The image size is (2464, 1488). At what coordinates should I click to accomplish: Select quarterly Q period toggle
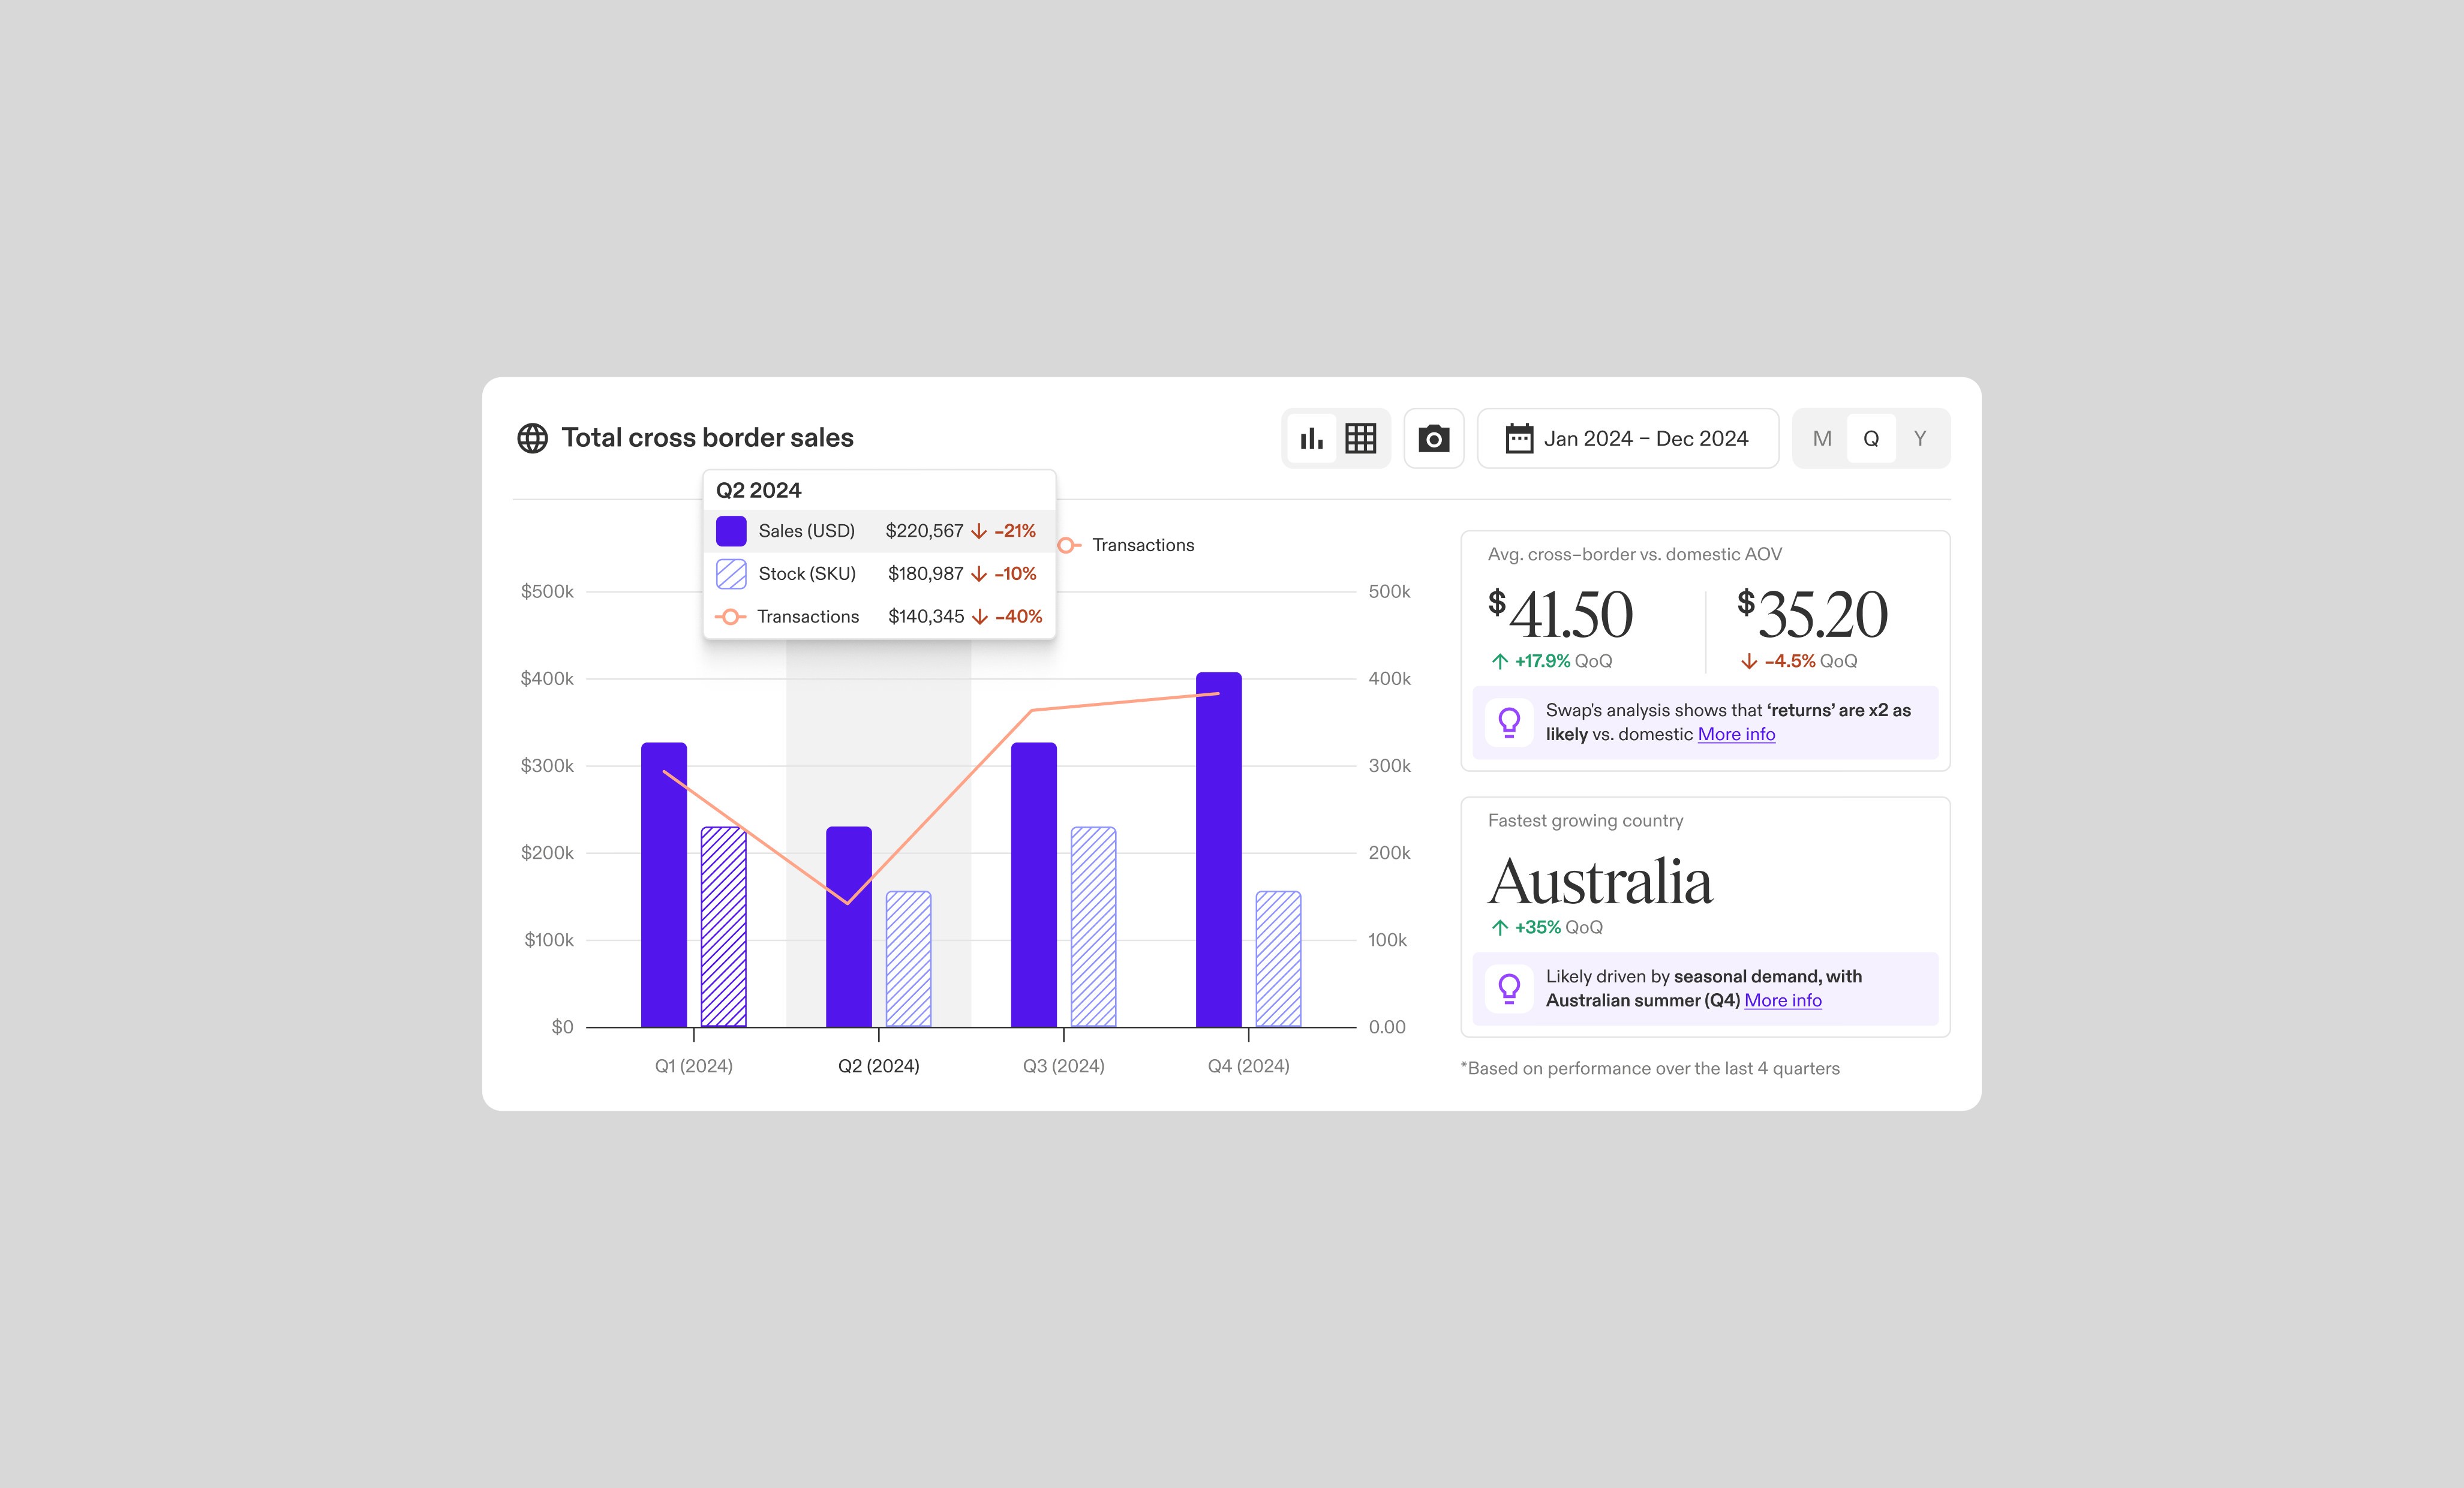pyautogui.click(x=1871, y=438)
